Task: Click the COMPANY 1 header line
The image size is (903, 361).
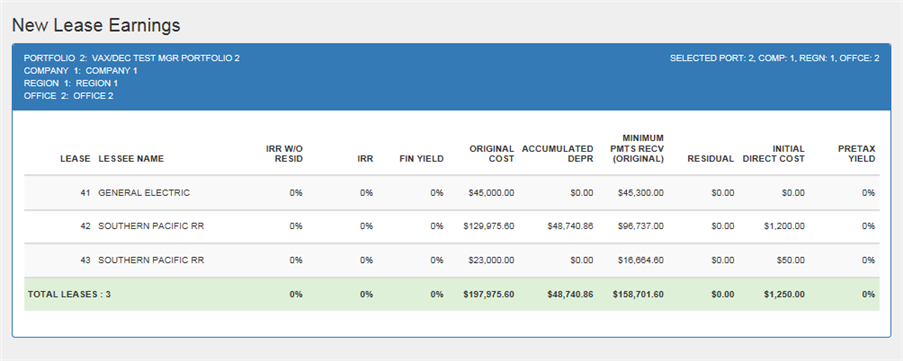Action: pyautogui.click(x=81, y=71)
